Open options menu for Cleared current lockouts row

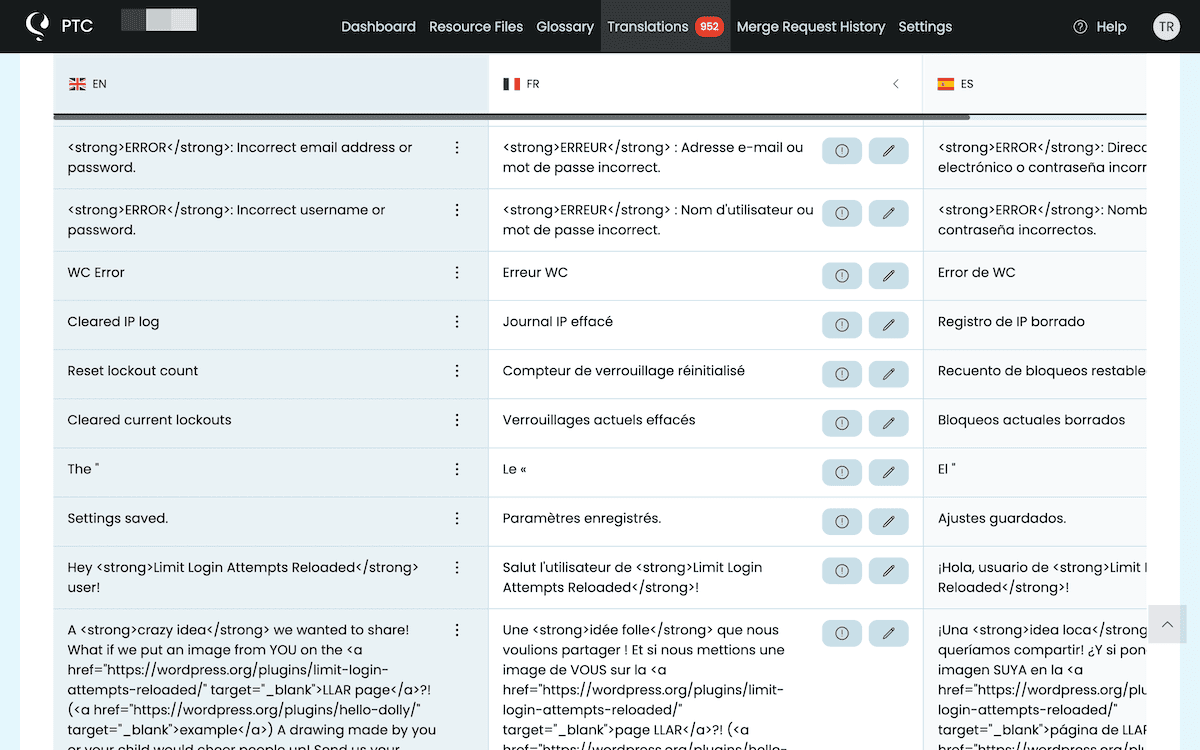click(457, 420)
